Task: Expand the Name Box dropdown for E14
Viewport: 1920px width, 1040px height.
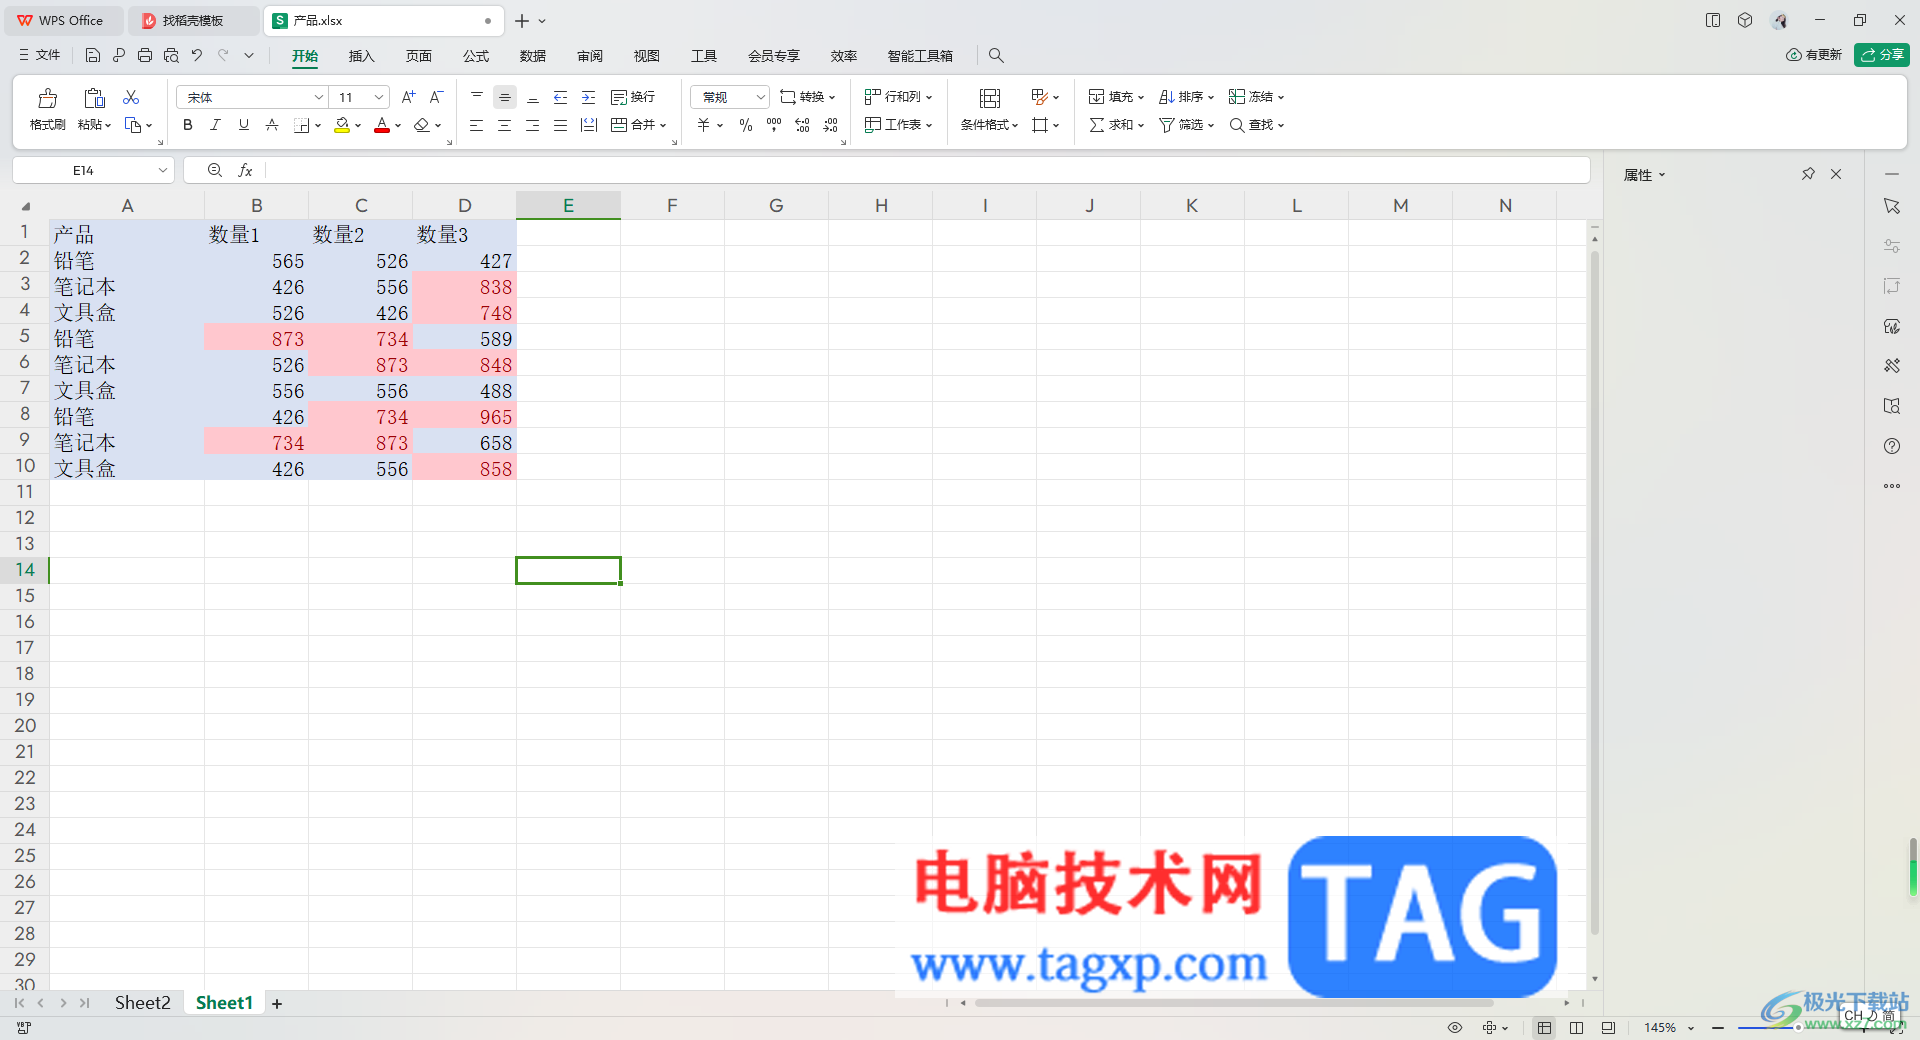Action: [x=162, y=171]
